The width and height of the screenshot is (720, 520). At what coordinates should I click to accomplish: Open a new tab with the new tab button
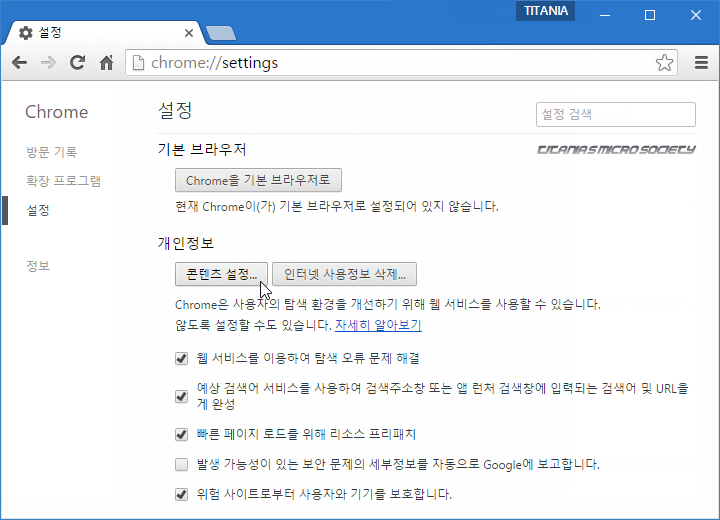coord(221,33)
